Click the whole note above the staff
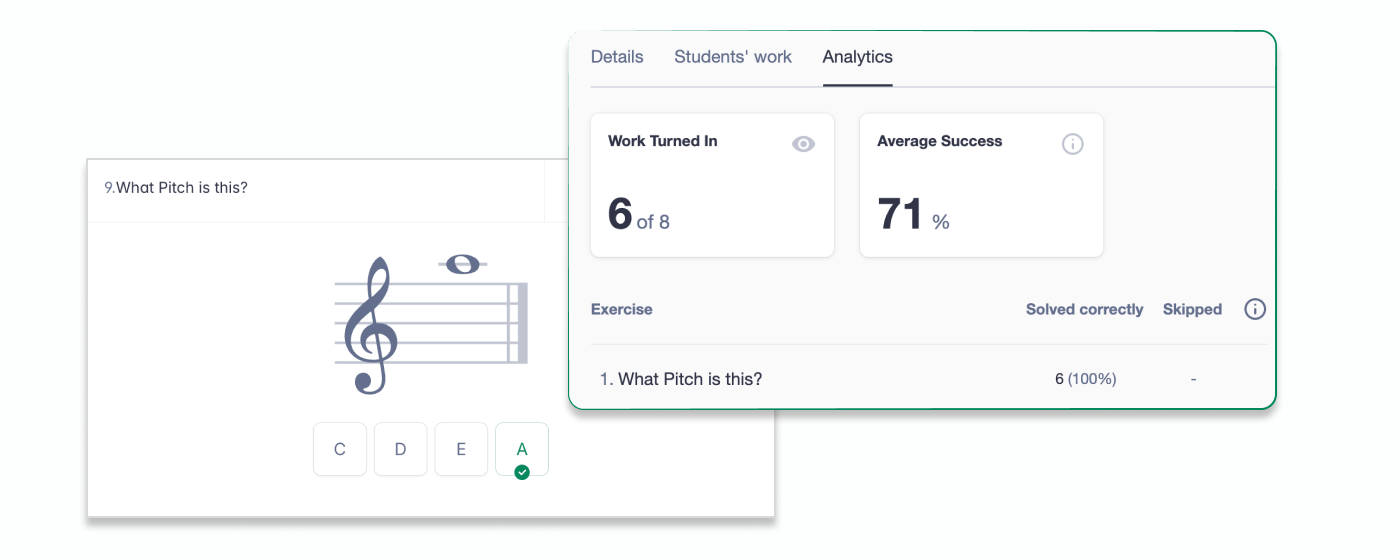Viewport: 1400px width, 560px height. [x=462, y=264]
